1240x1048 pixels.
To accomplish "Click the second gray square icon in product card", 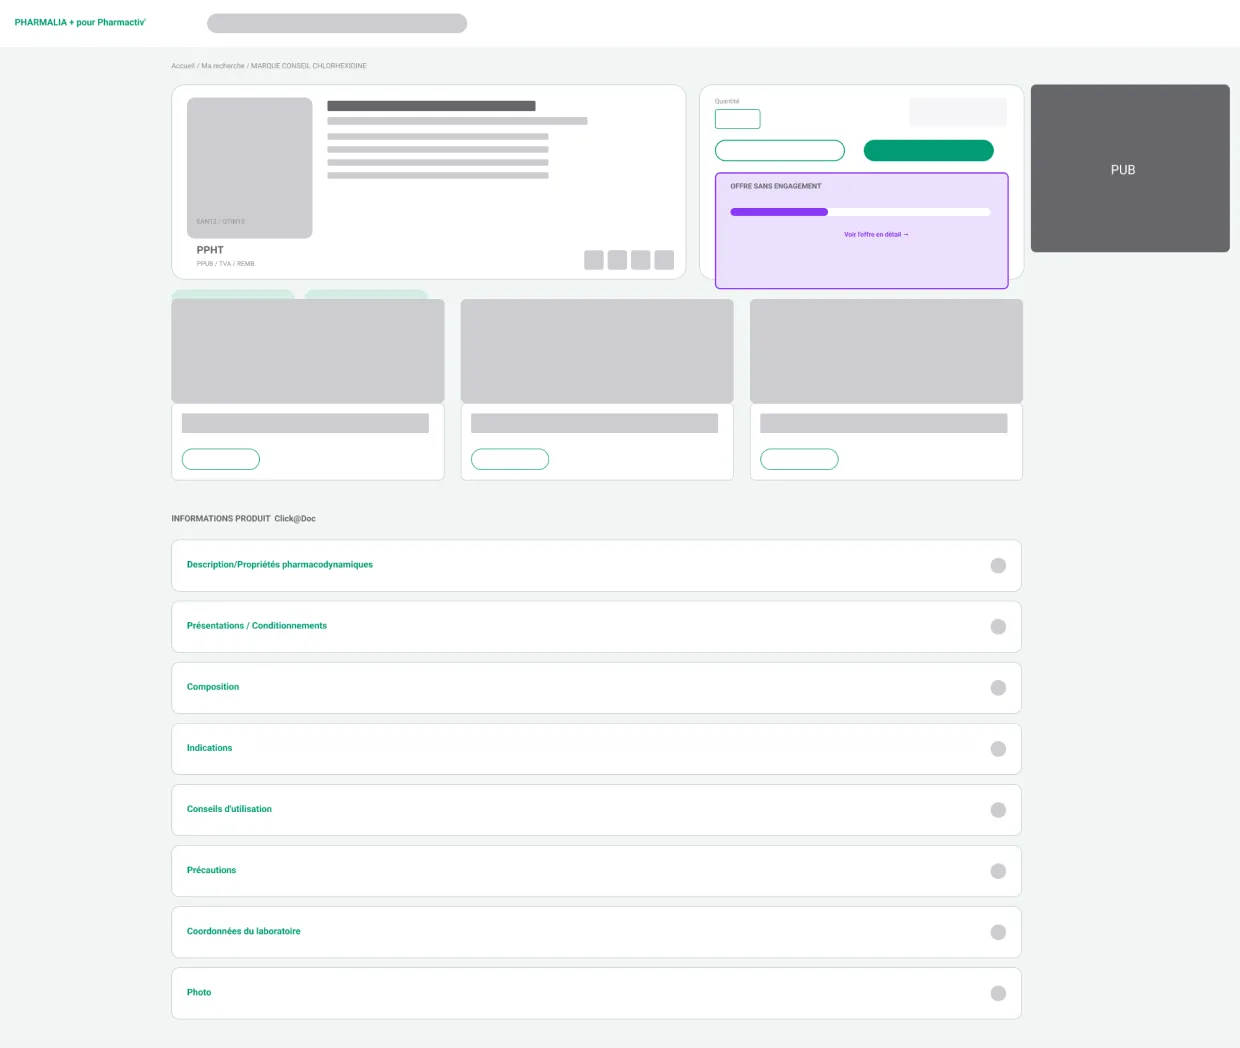I will coord(617,260).
